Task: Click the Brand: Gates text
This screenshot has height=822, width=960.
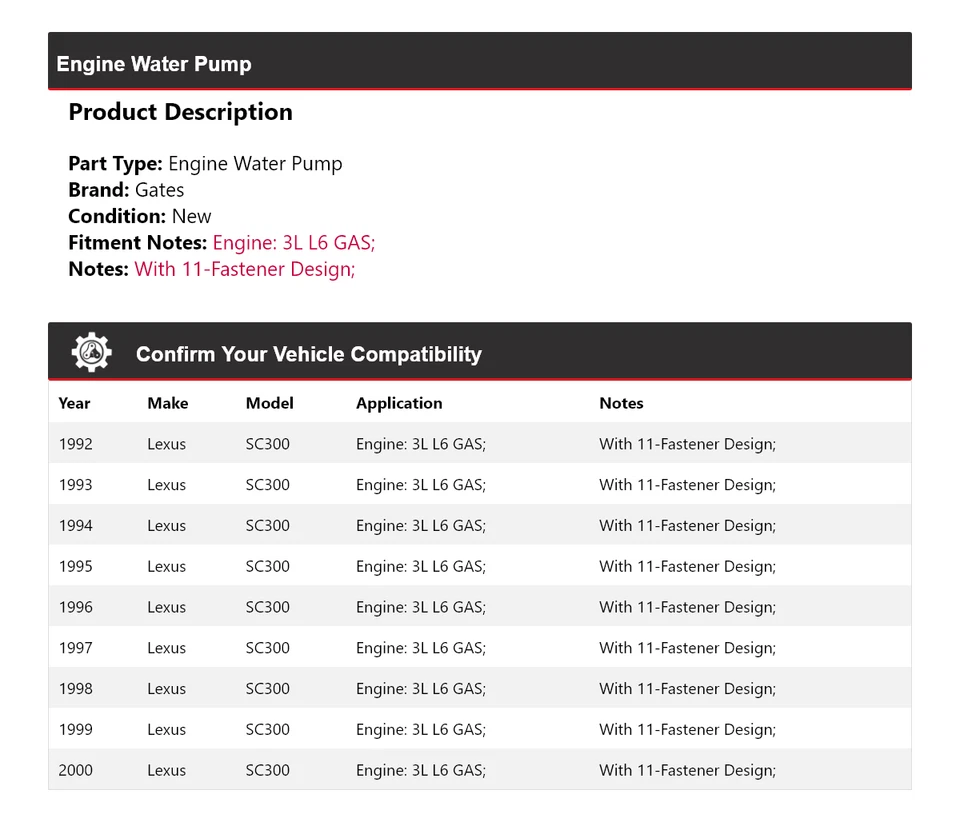Action: [126, 190]
